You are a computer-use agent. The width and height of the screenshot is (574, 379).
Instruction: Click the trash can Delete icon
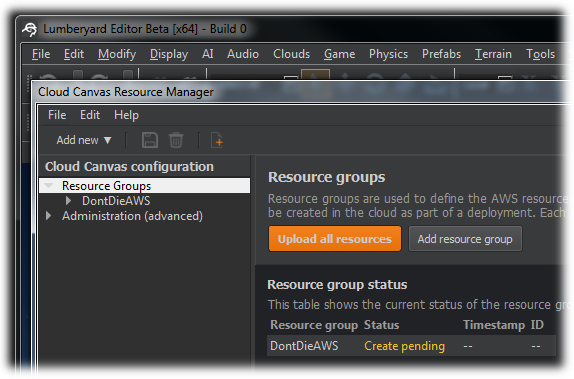[x=176, y=140]
